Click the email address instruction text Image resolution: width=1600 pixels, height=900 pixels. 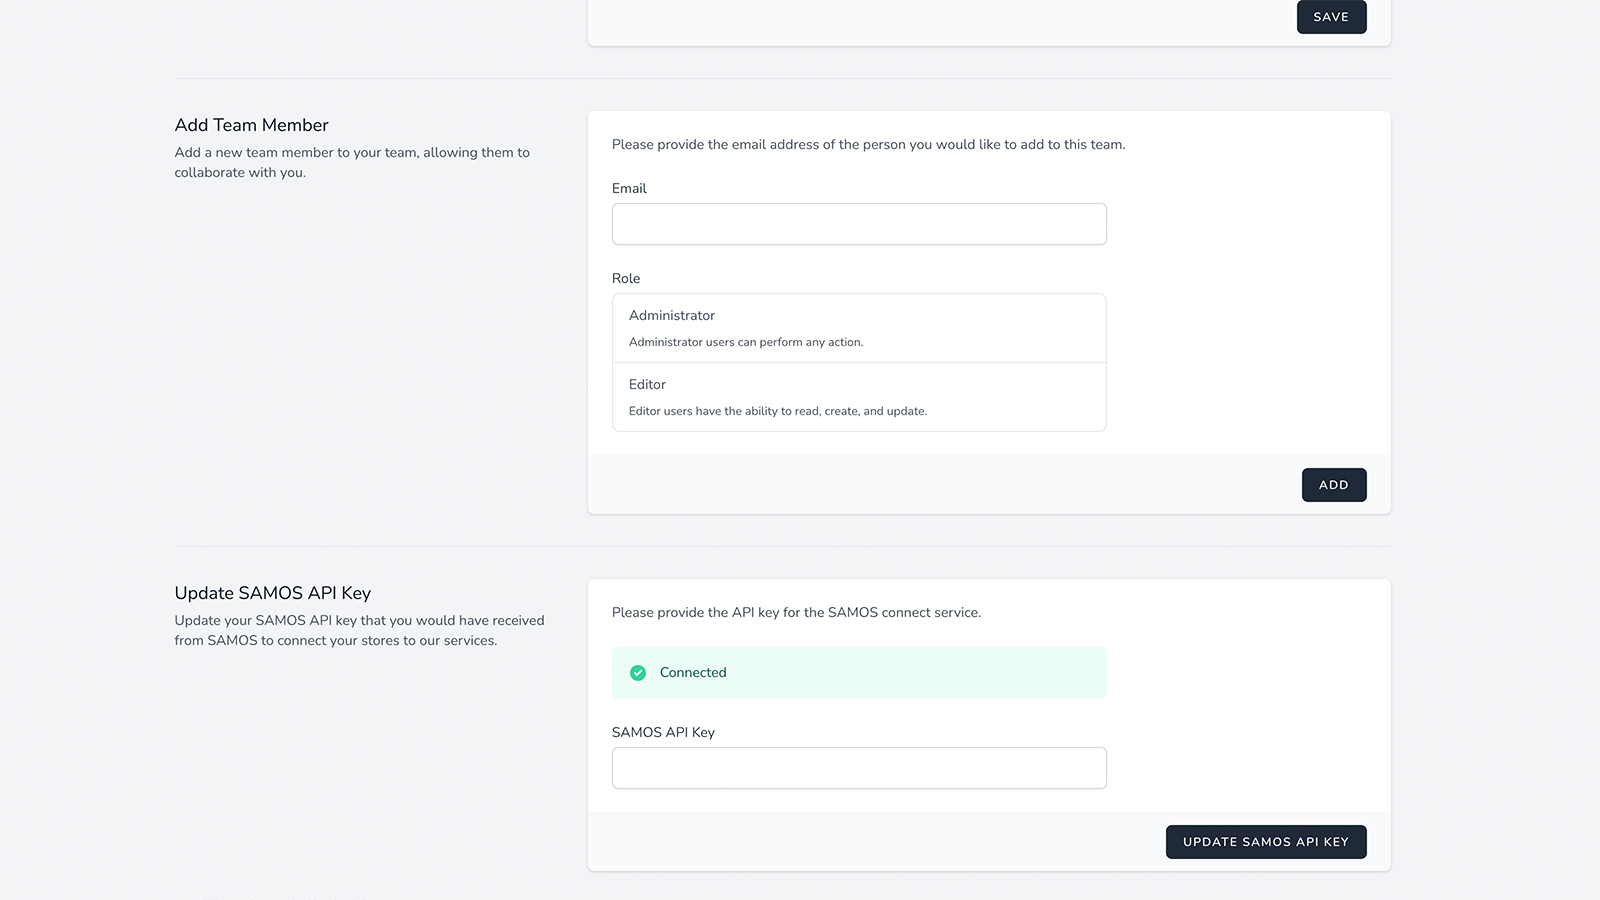pyautogui.click(x=868, y=144)
